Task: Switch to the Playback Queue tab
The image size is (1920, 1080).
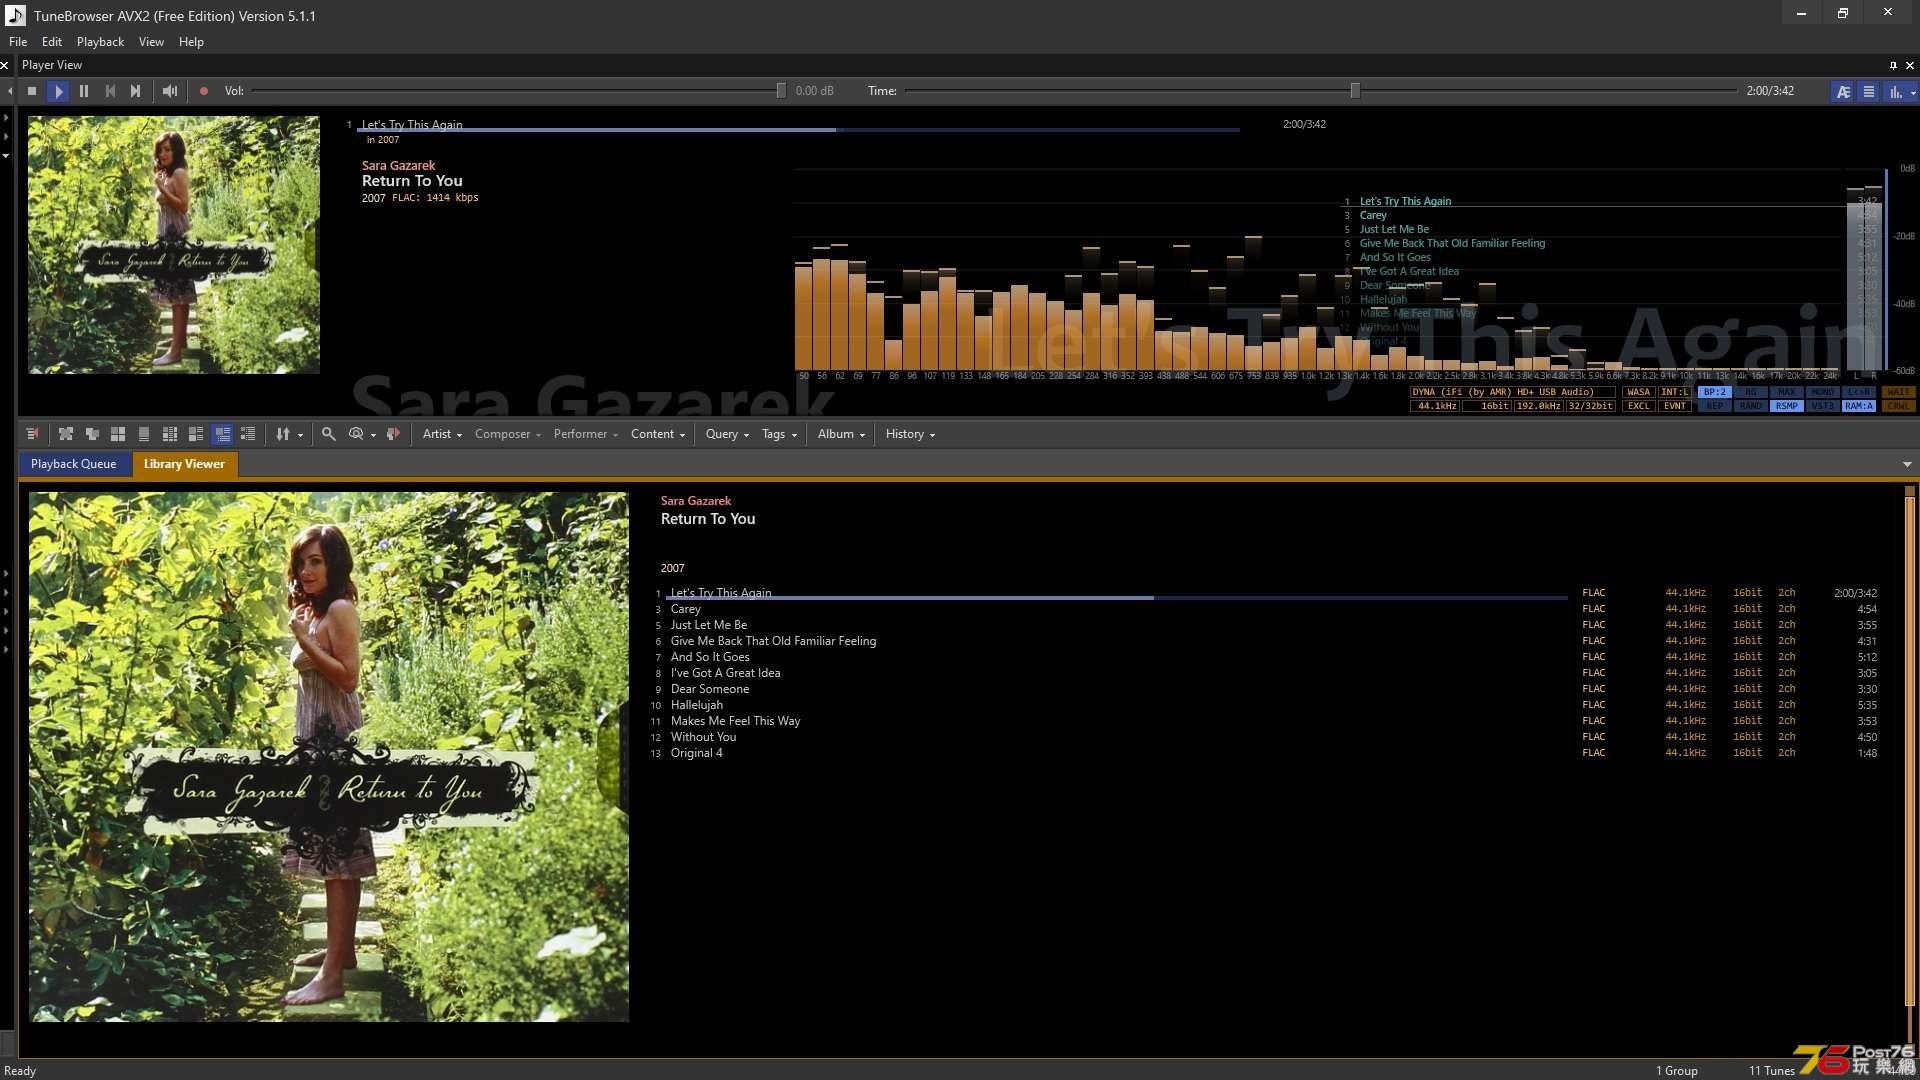Action: coord(73,463)
